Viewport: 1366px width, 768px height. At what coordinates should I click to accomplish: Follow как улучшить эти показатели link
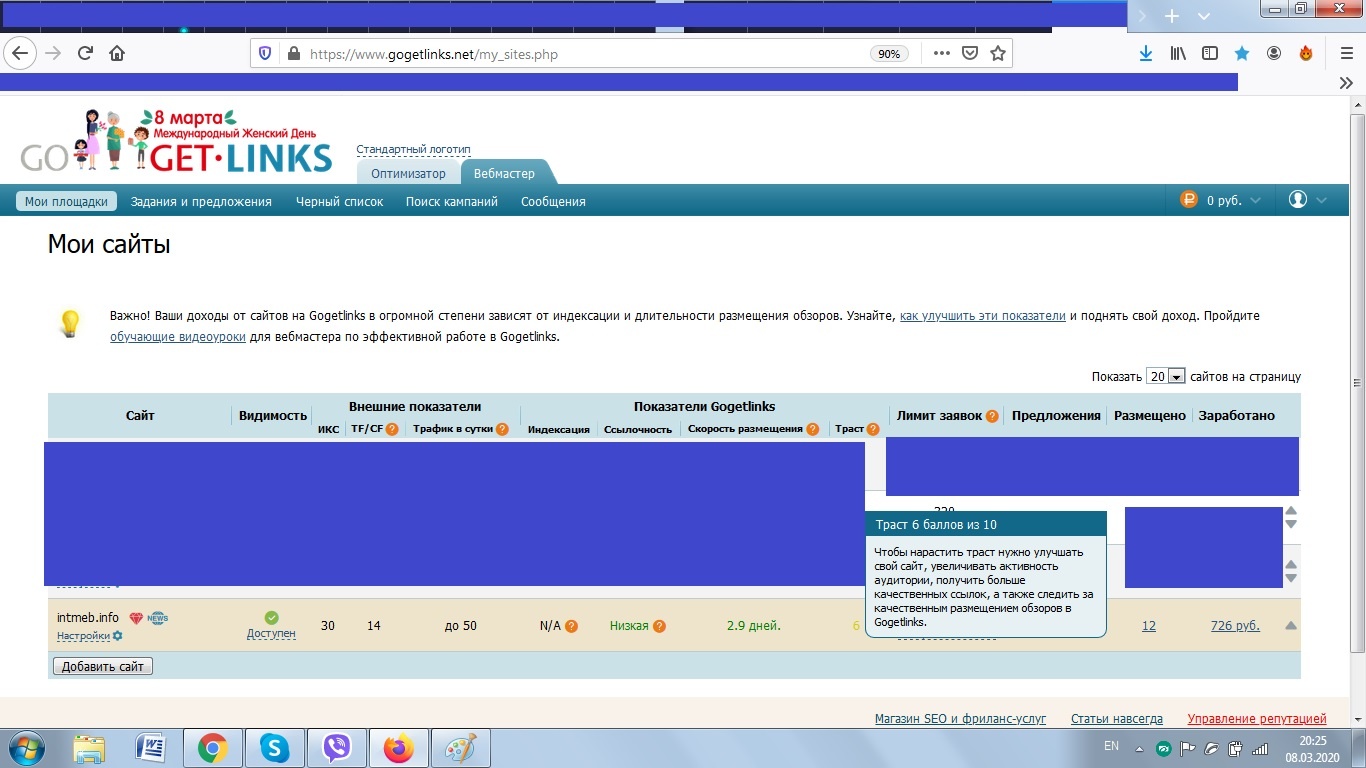[983, 316]
